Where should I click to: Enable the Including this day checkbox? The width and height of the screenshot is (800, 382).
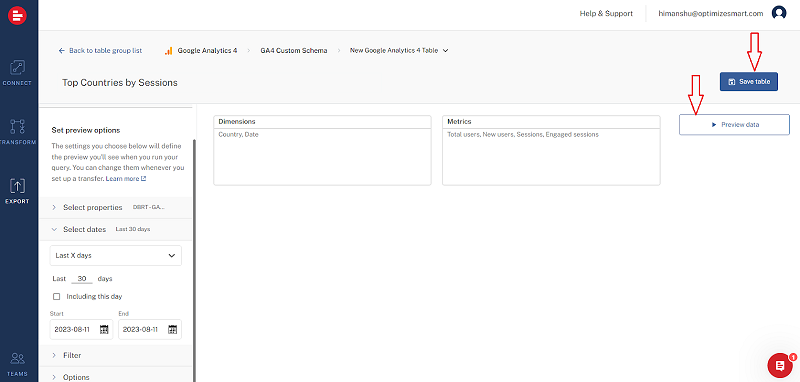coord(57,296)
